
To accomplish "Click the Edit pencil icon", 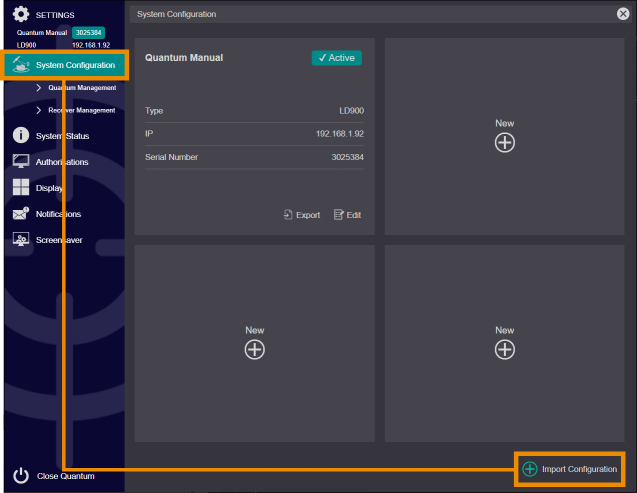I will pos(338,214).
